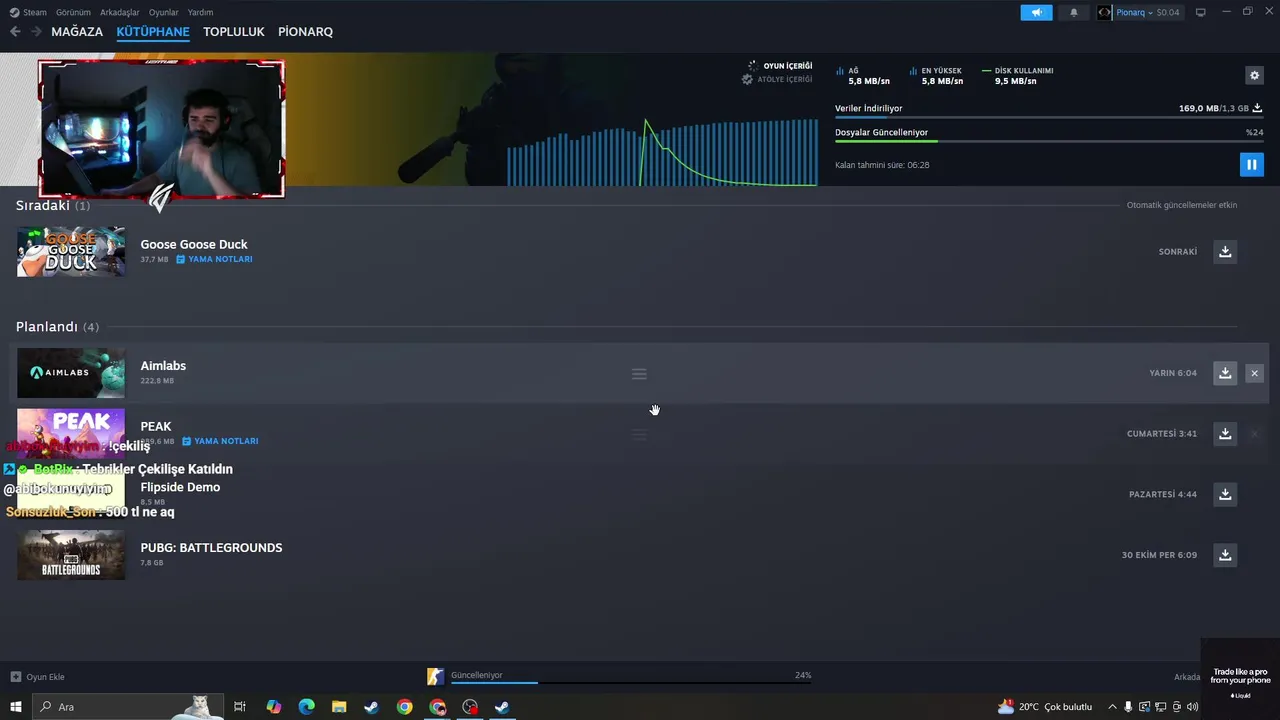Click the updating game icon in the status bar

coord(435,677)
